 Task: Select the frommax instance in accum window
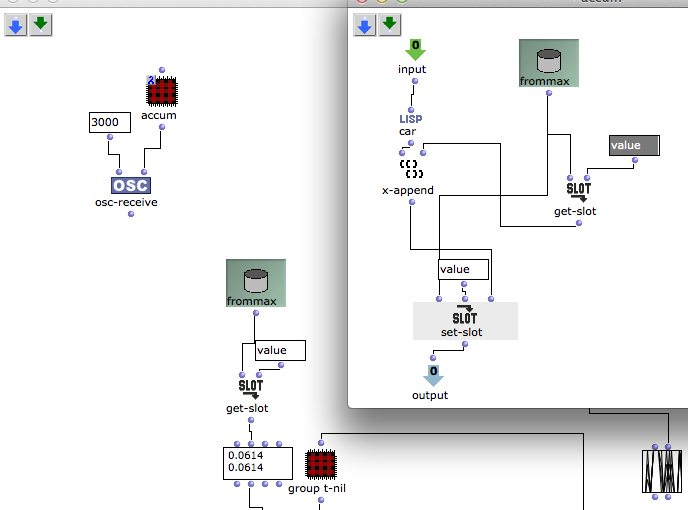[x=549, y=63]
